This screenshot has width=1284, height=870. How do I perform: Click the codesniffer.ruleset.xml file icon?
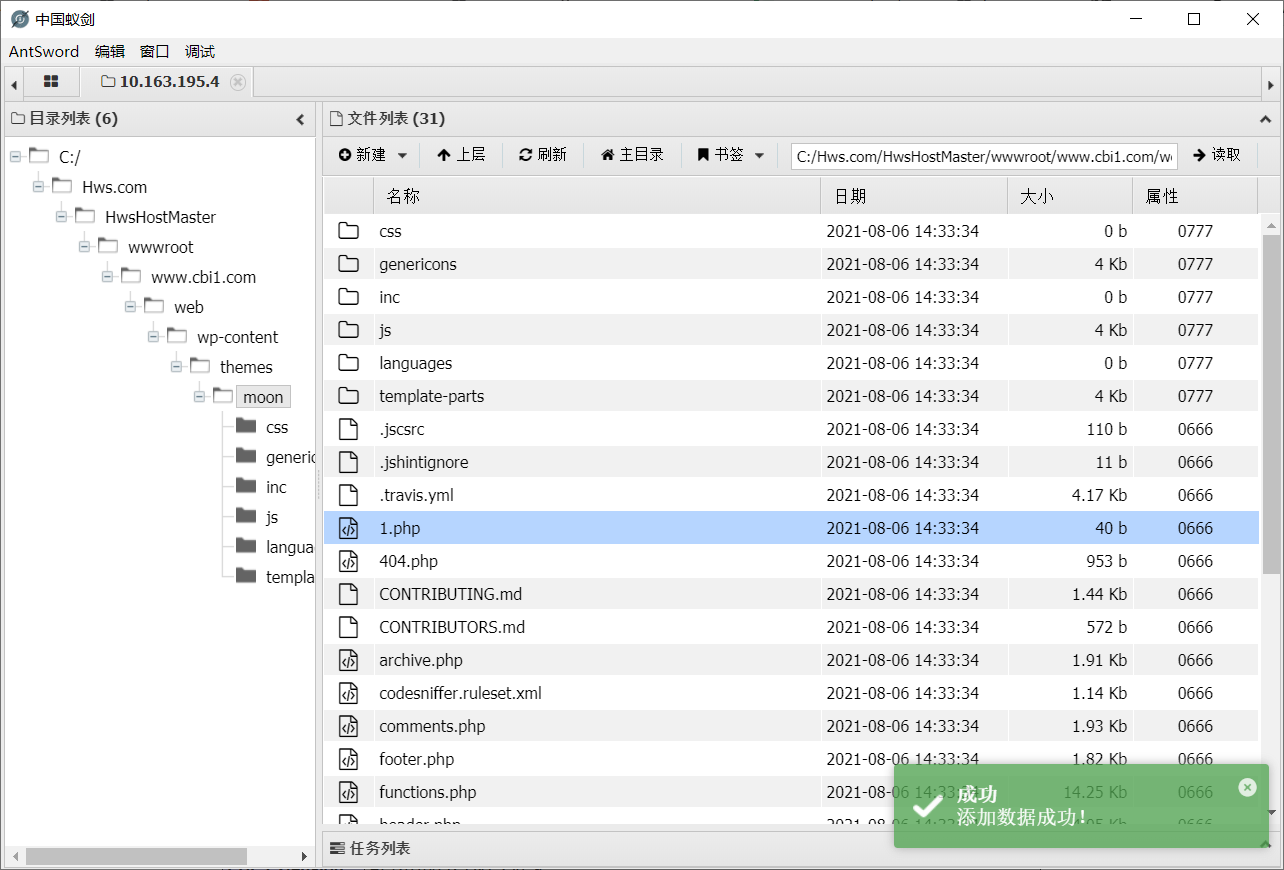pyautogui.click(x=348, y=693)
